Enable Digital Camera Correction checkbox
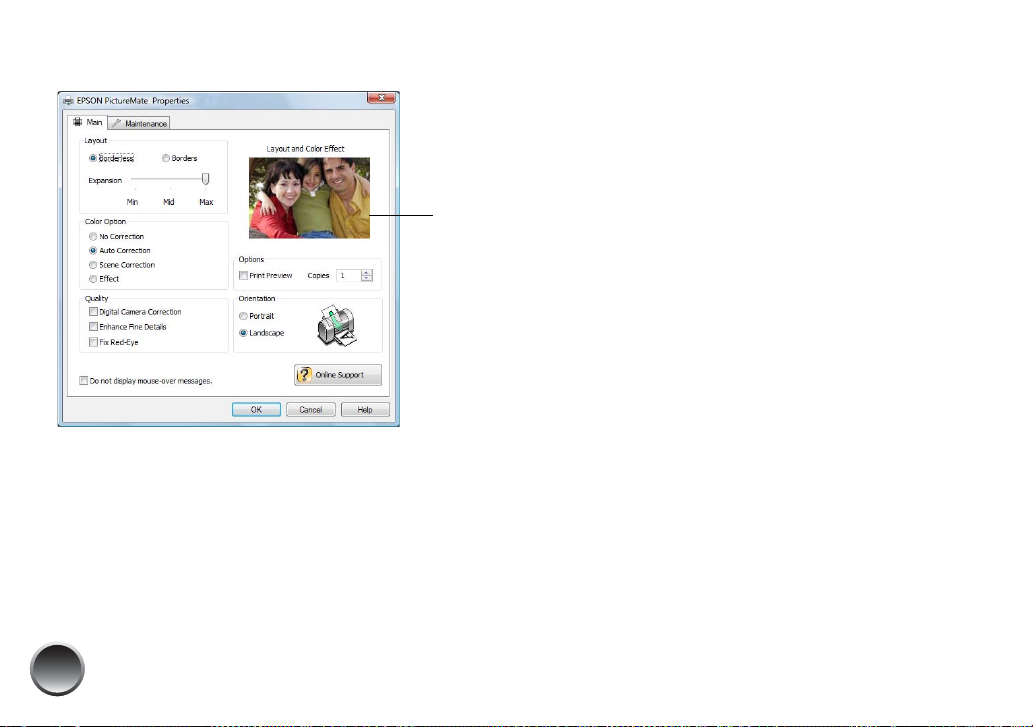 click(94, 311)
